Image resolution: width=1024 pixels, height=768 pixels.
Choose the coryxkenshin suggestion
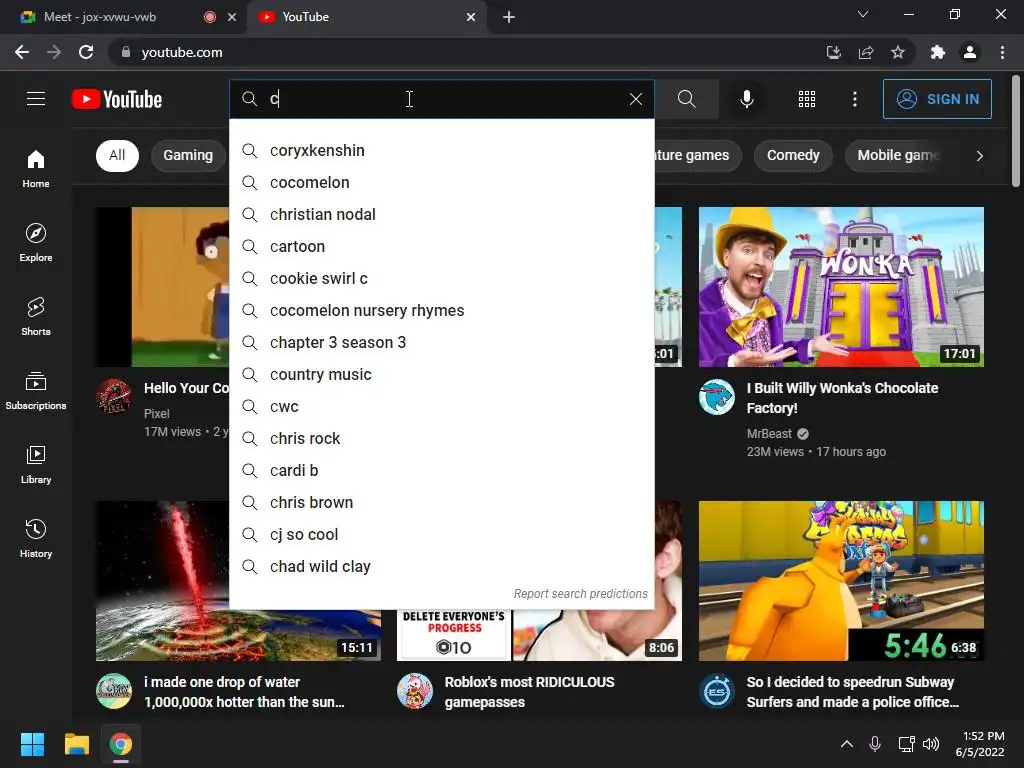441,150
